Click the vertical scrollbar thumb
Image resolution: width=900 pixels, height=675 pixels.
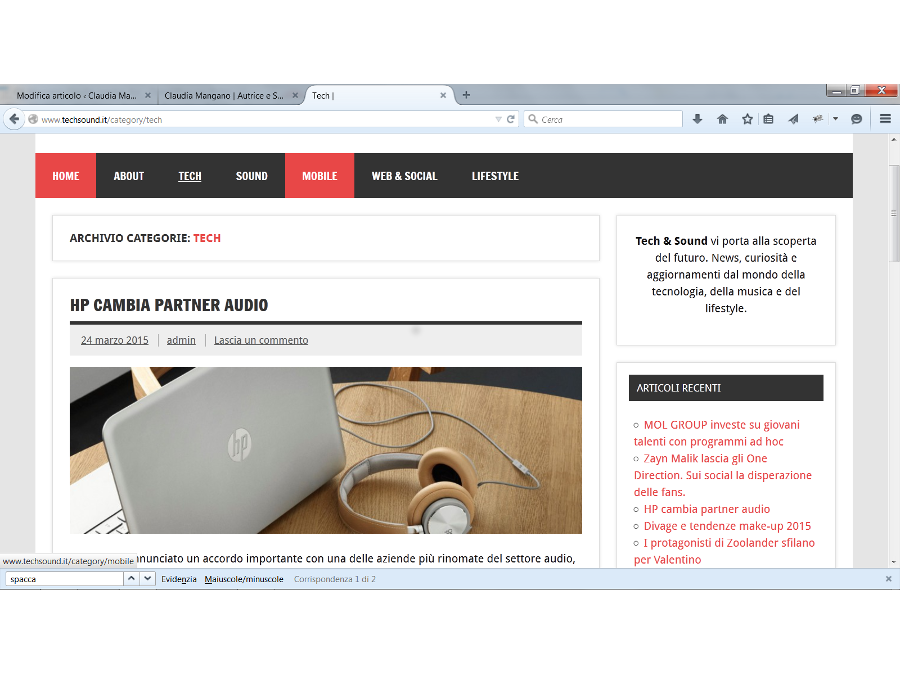click(894, 214)
